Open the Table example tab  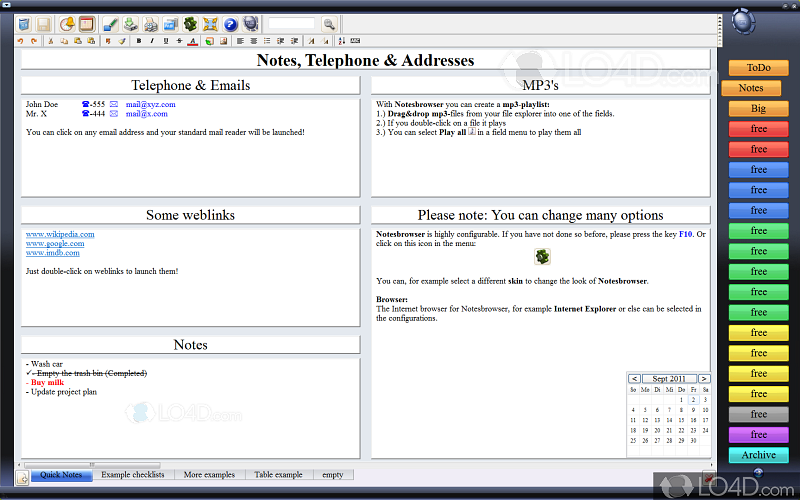tap(279, 475)
